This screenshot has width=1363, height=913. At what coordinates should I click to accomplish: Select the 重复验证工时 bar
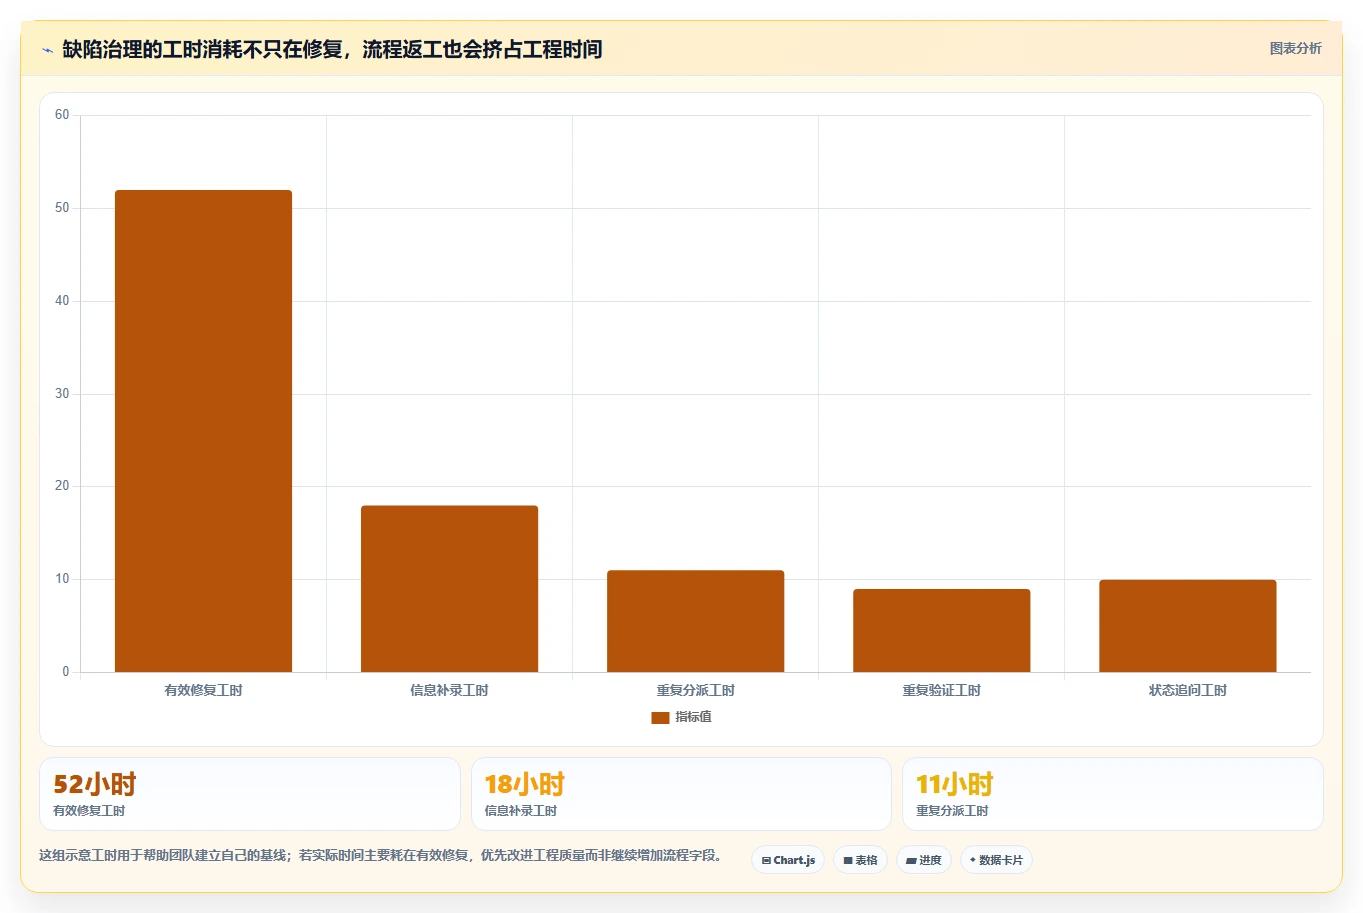(941, 630)
